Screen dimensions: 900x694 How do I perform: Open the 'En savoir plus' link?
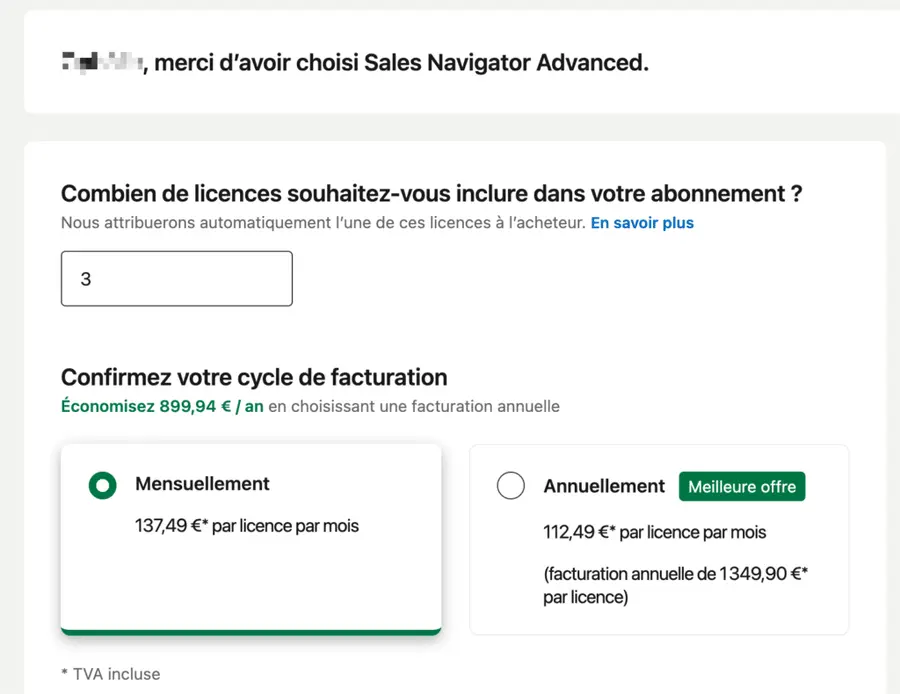(642, 223)
